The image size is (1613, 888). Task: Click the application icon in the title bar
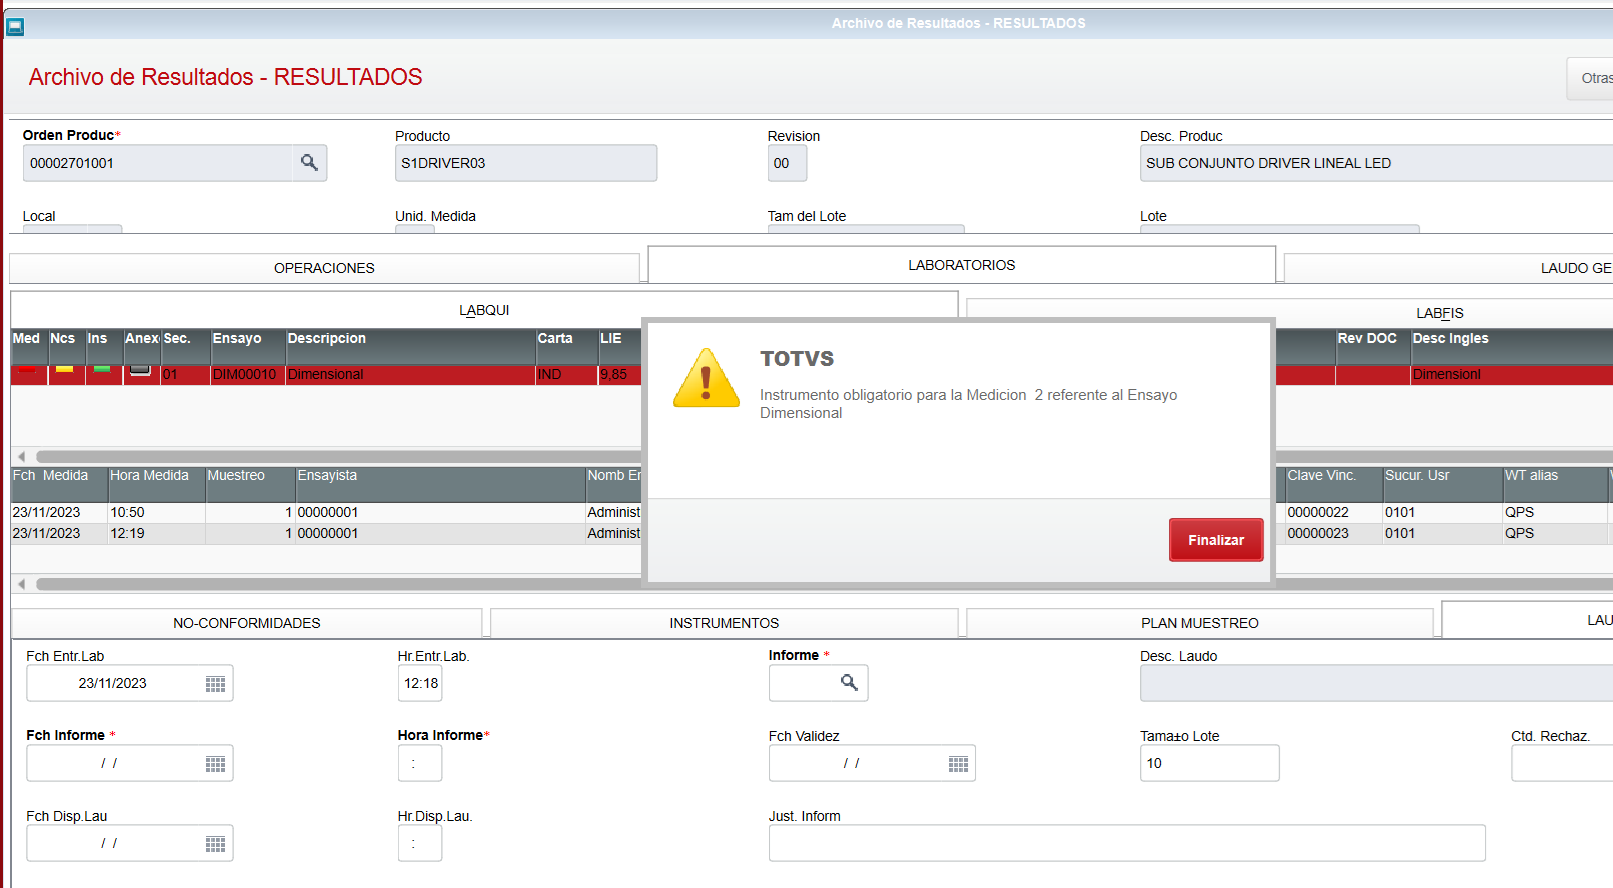tap(15, 27)
